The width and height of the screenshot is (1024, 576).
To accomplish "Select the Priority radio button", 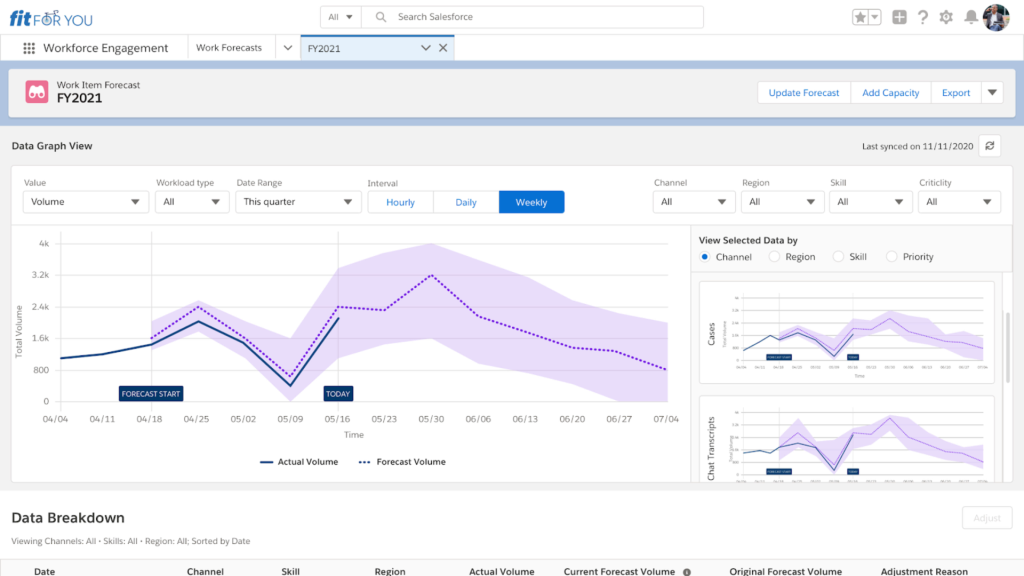I will [892, 257].
